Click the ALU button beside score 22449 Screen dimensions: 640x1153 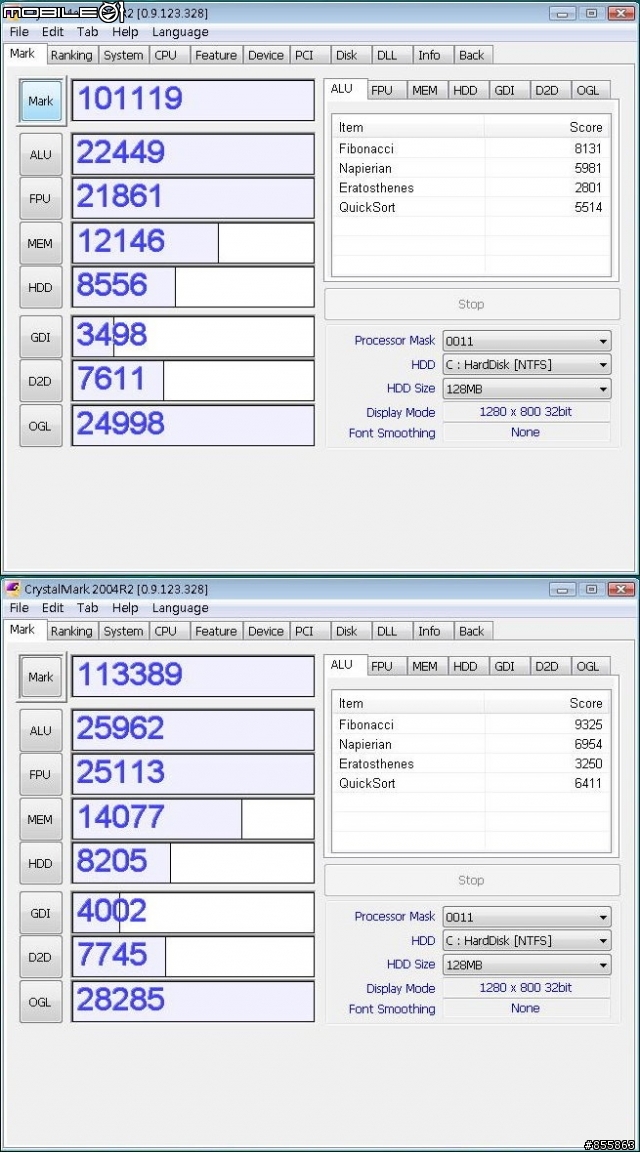[40, 155]
